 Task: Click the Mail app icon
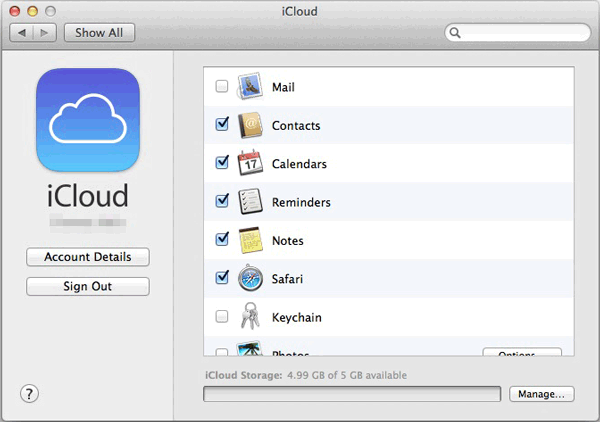(250, 86)
